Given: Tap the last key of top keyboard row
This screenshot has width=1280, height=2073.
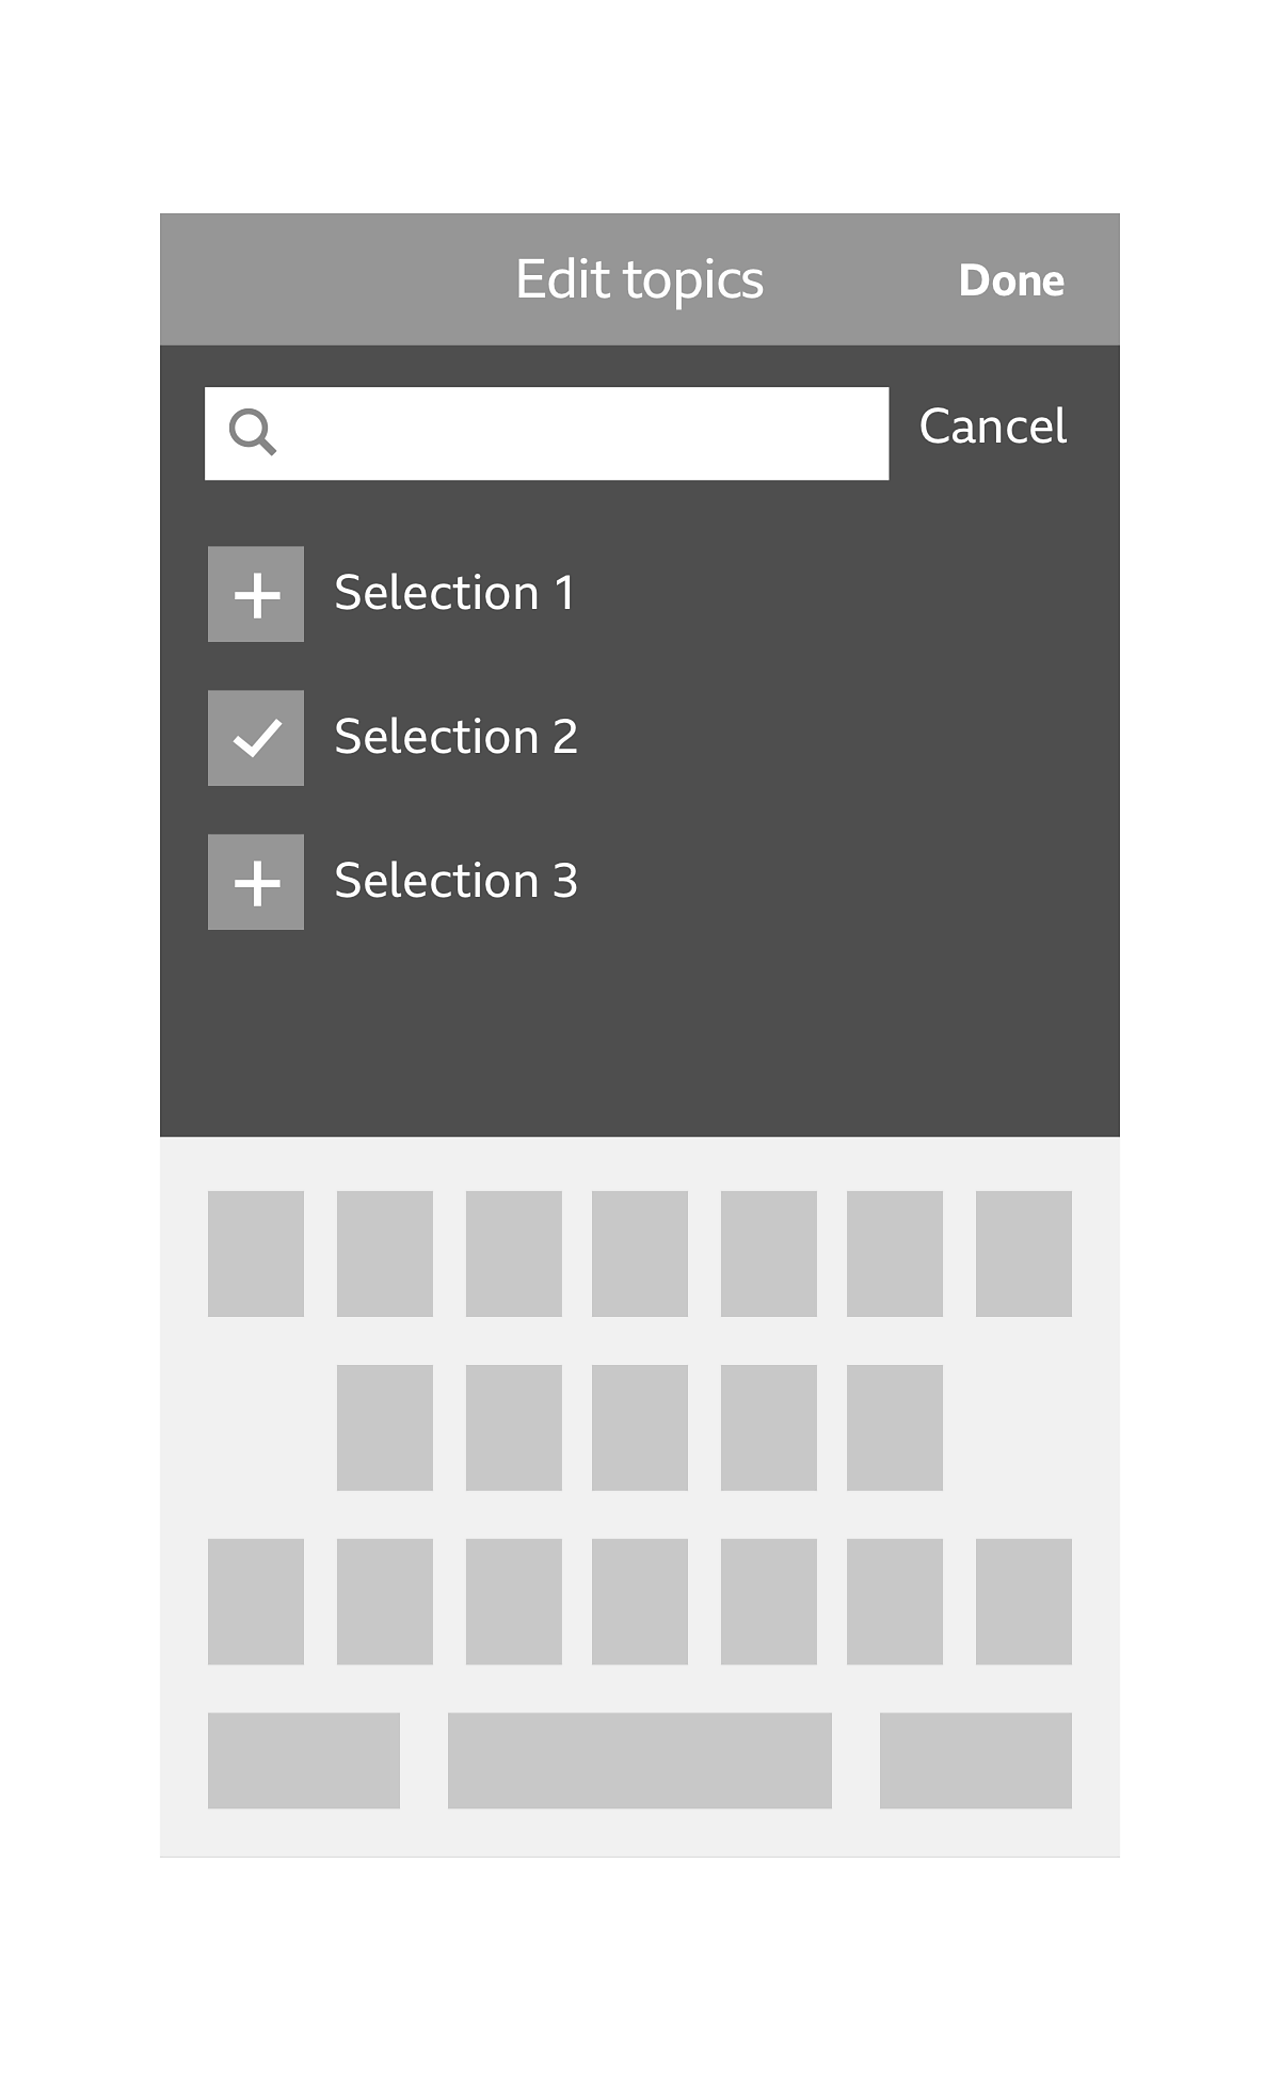Looking at the screenshot, I should pos(1023,1253).
